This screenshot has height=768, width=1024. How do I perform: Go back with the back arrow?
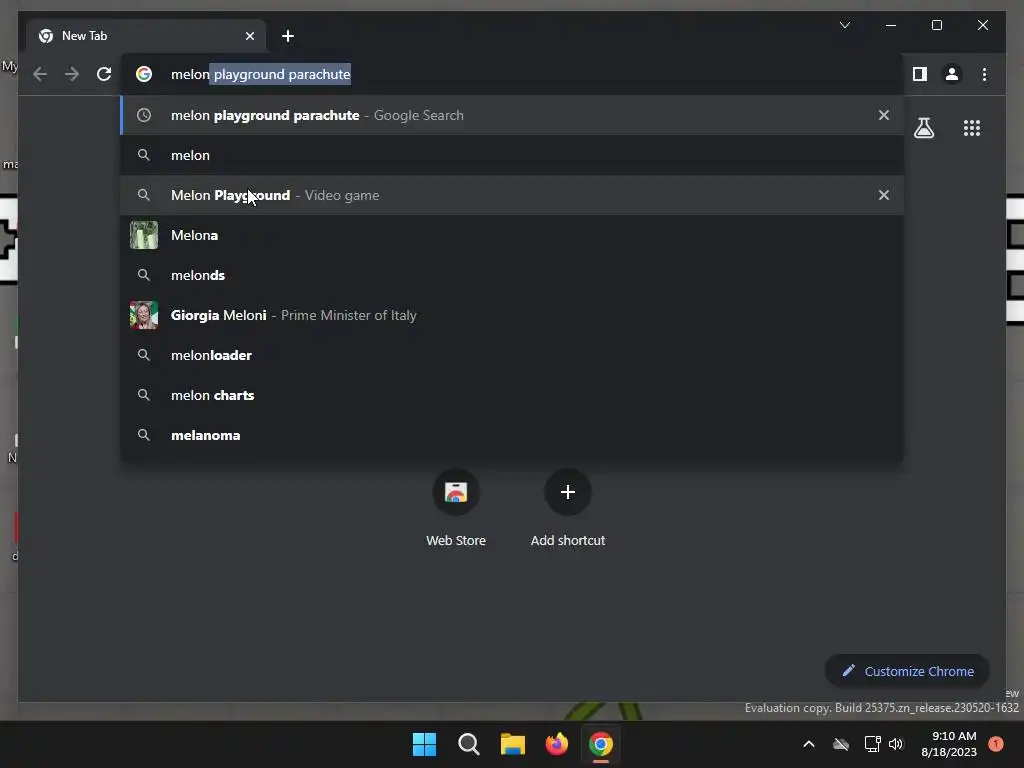pyautogui.click(x=40, y=74)
